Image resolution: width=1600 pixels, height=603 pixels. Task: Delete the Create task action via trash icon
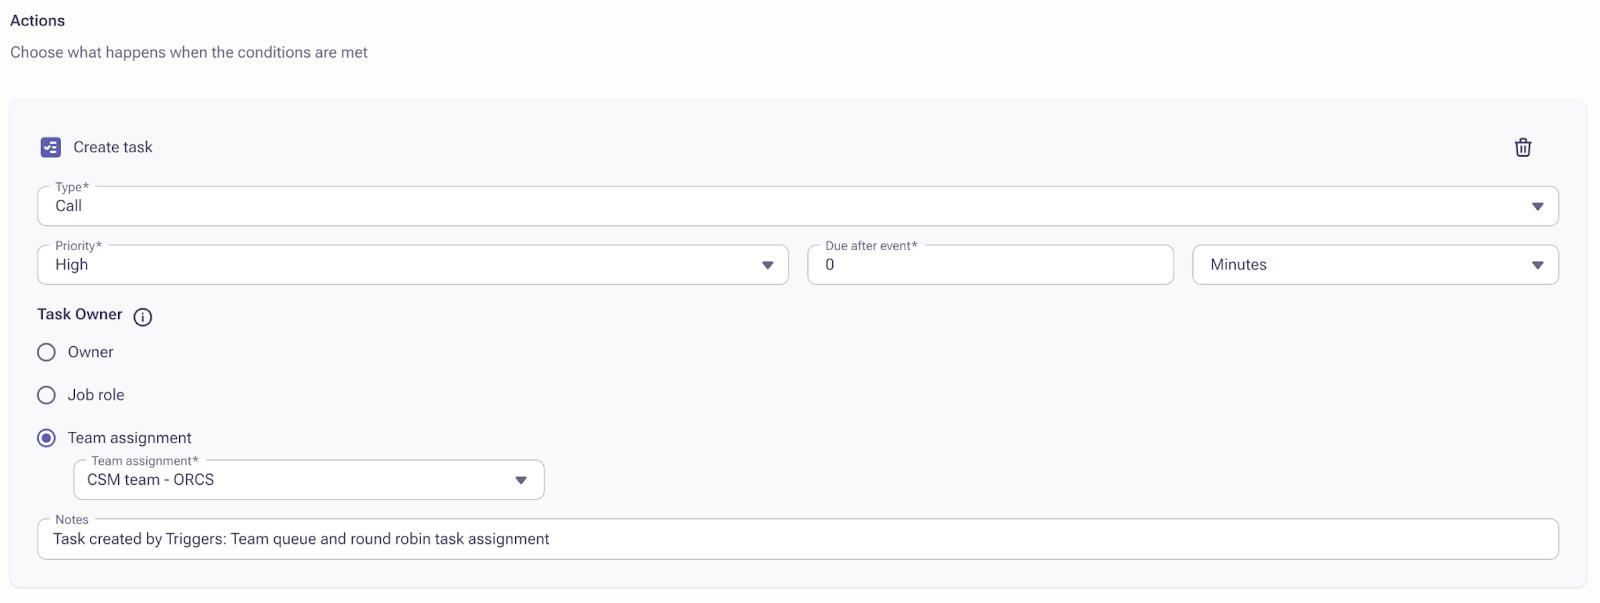click(1523, 147)
